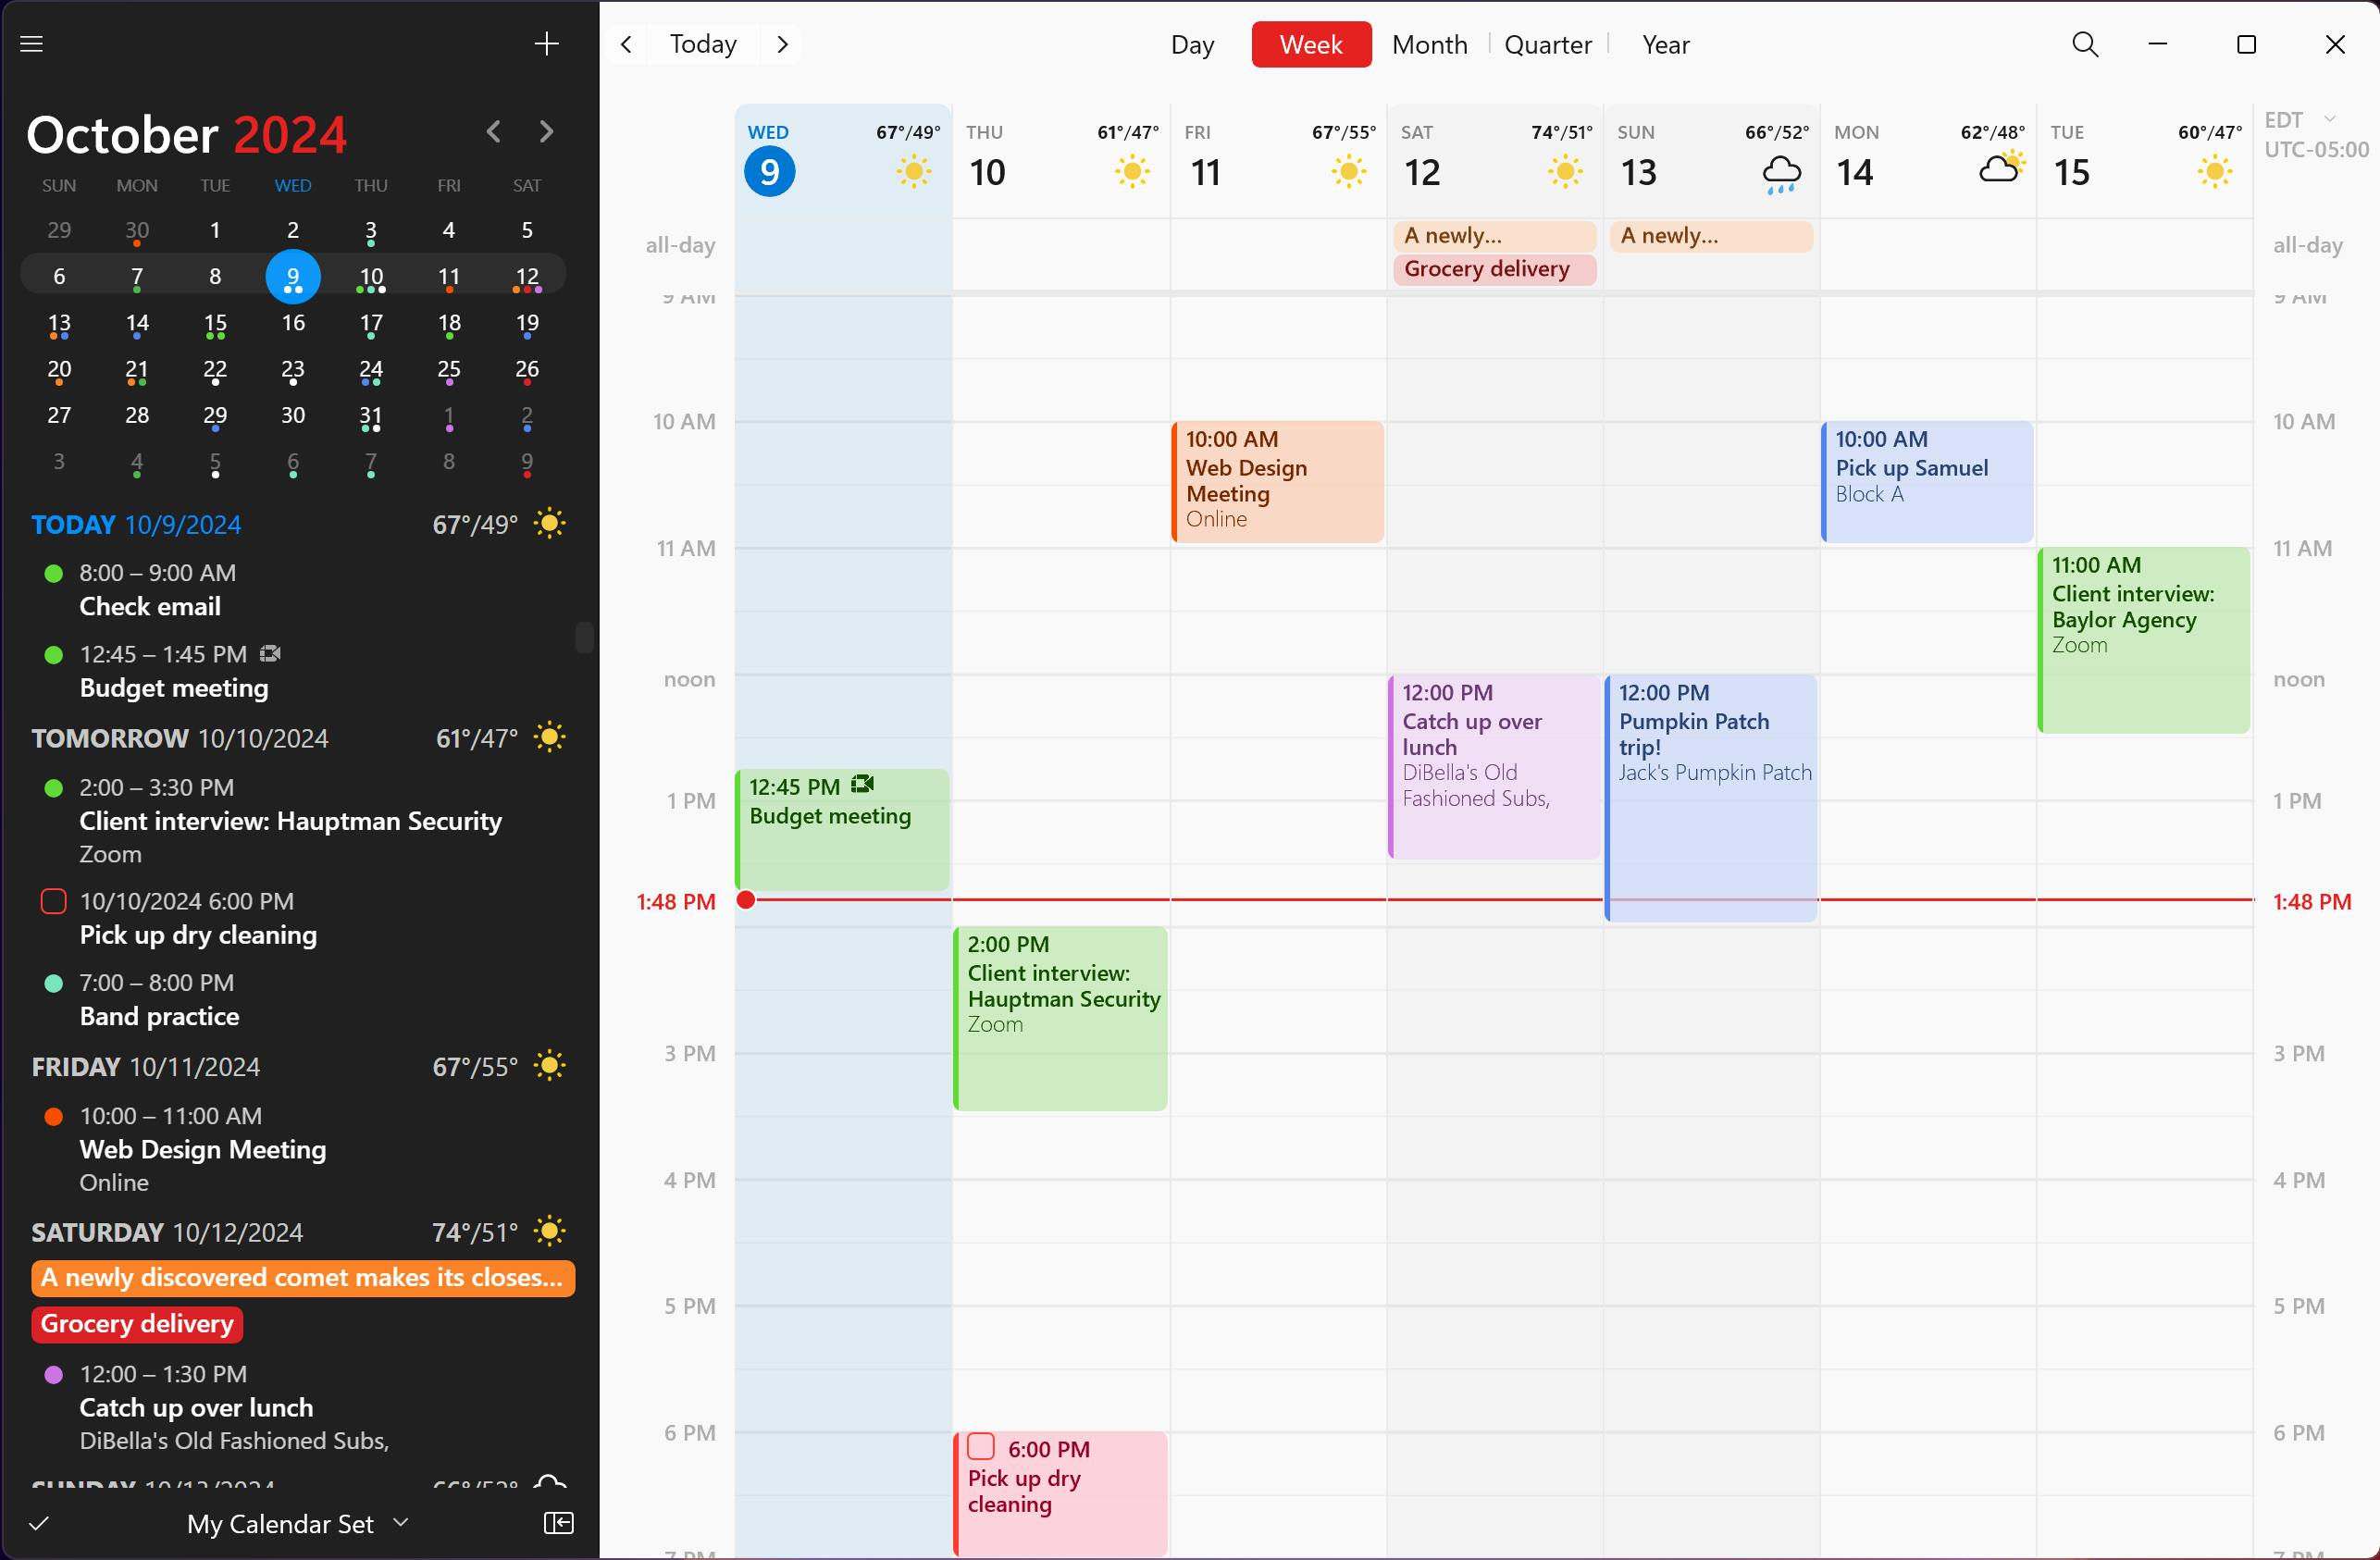Select red Grocery delivery sidebar item
Screen dimensions: 2380x1560
(x=137, y=1324)
